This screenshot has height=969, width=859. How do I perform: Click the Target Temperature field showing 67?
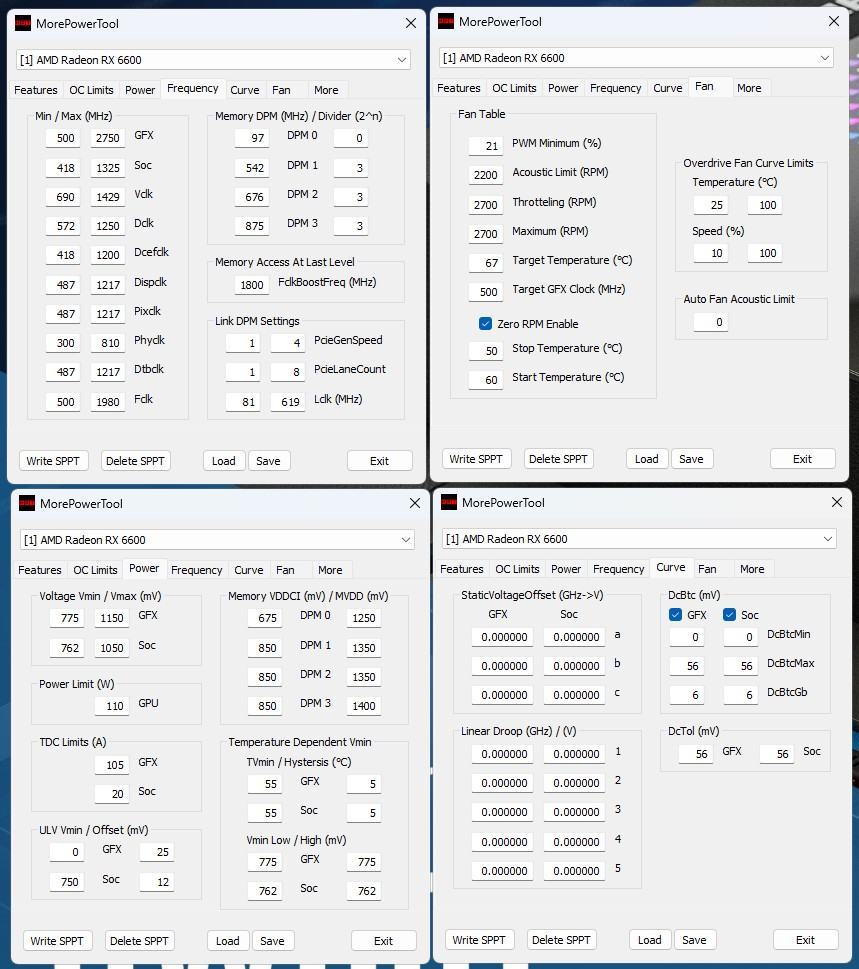(x=486, y=263)
